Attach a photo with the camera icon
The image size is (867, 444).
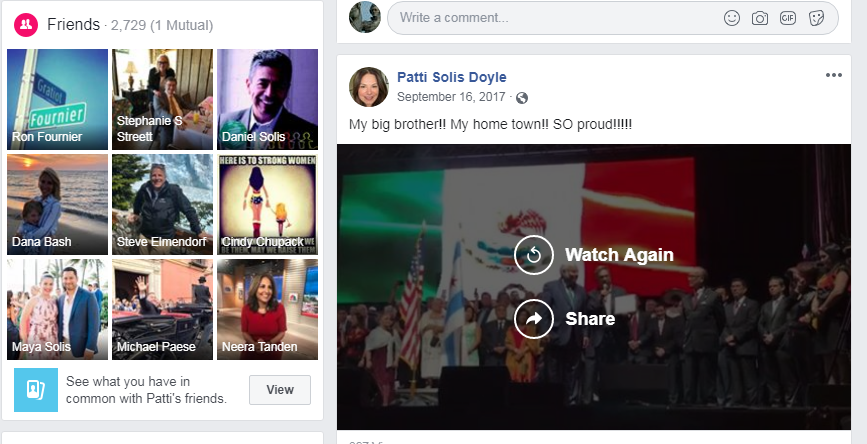[x=760, y=18]
